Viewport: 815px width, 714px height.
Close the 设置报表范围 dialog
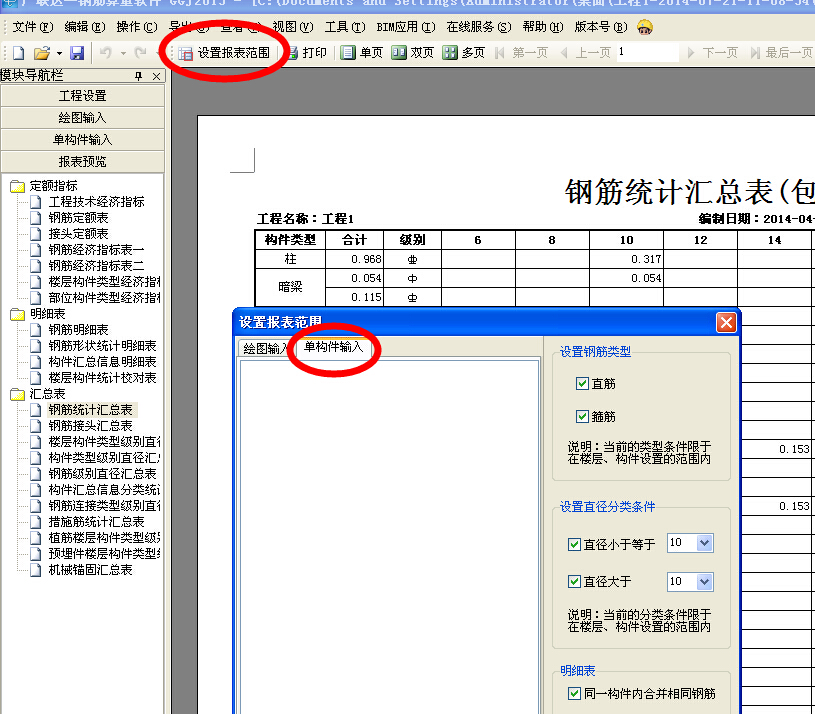pos(726,323)
